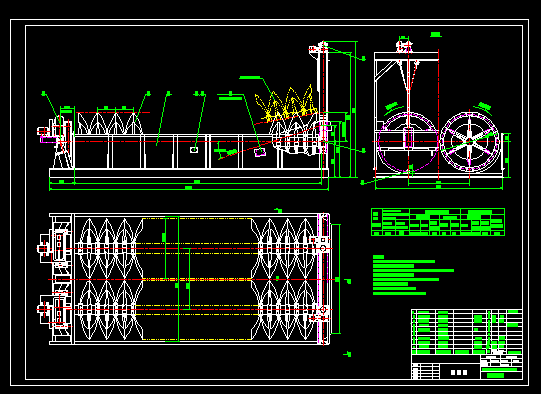This screenshot has width=541, height=394.
Task: Select the small white square port on the trough
Action: pyautogui.click(x=194, y=150)
